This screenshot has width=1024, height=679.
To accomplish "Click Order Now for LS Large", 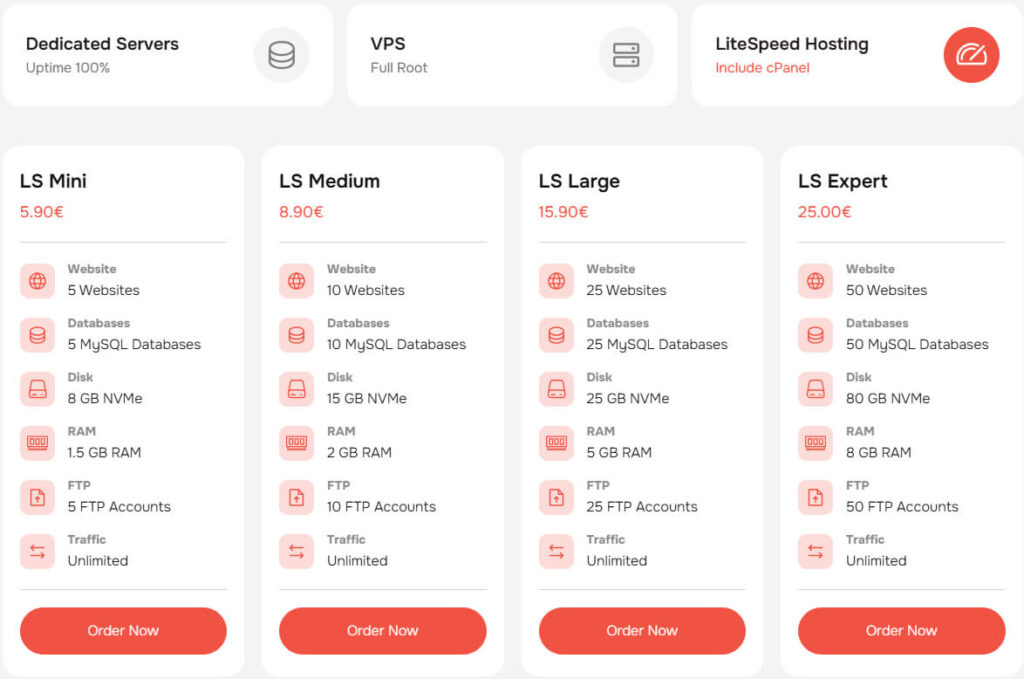I will 641,631.
